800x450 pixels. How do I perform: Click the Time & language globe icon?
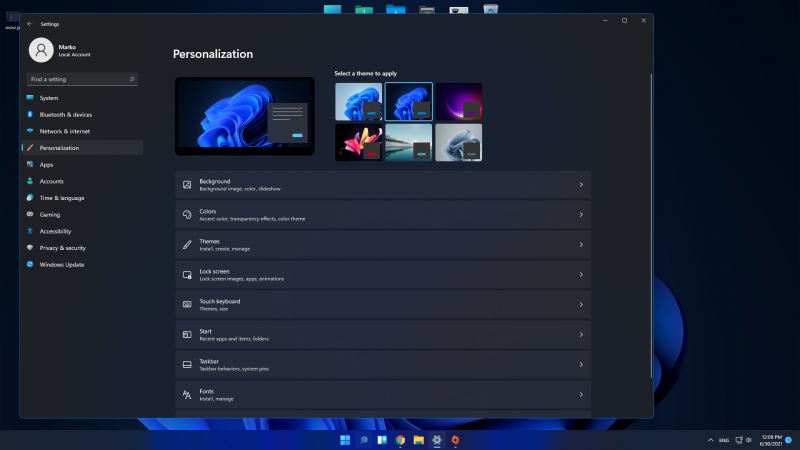(30, 197)
